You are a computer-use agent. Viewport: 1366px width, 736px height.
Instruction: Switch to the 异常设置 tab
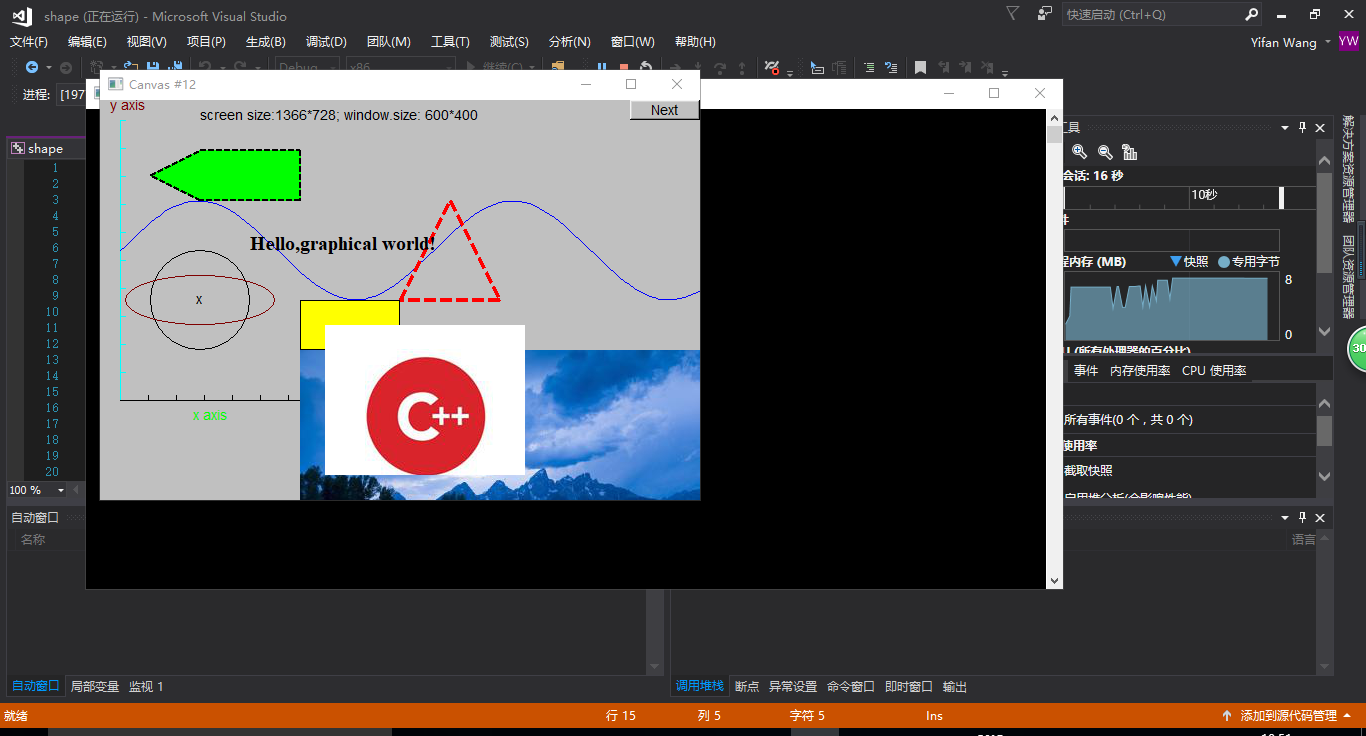tap(793, 687)
